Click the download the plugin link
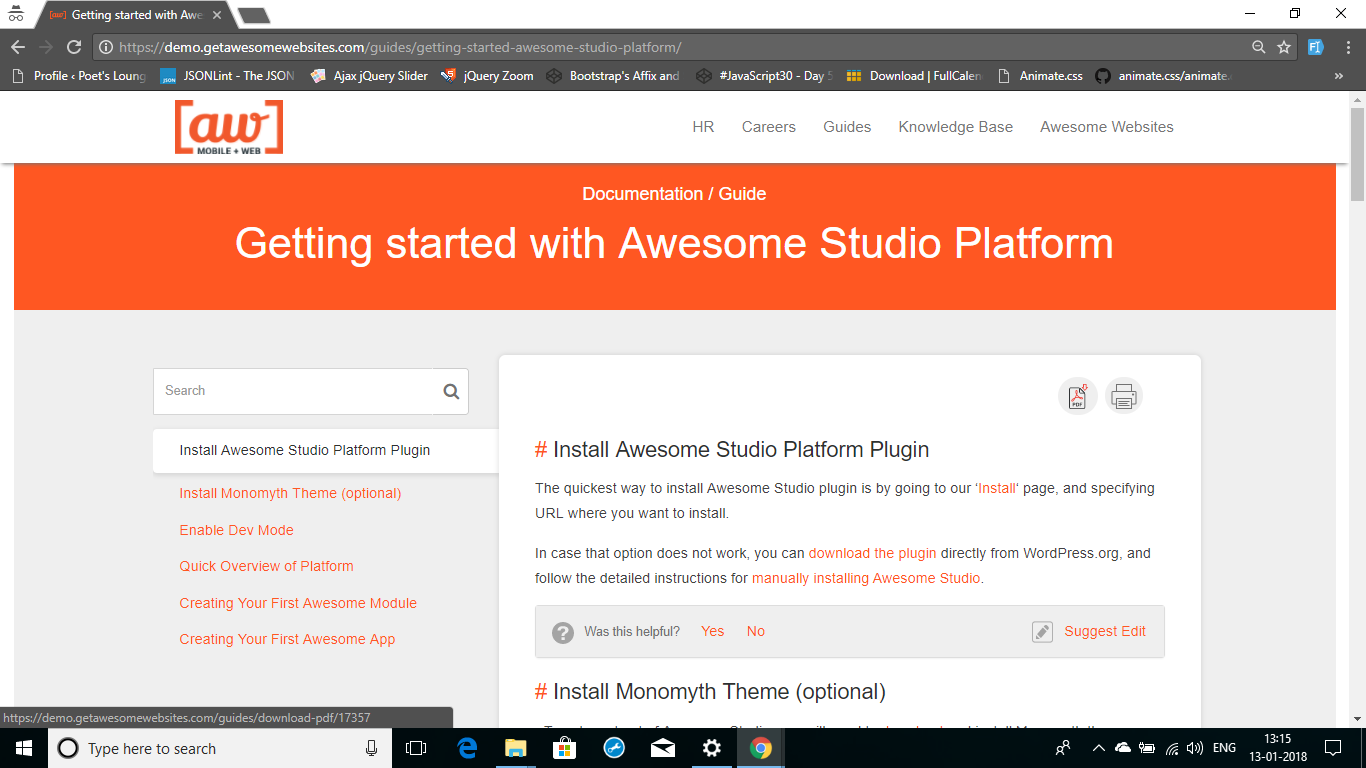Image resolution: width=1366 pixels, height=768 pixels. (x=873, y=553)
